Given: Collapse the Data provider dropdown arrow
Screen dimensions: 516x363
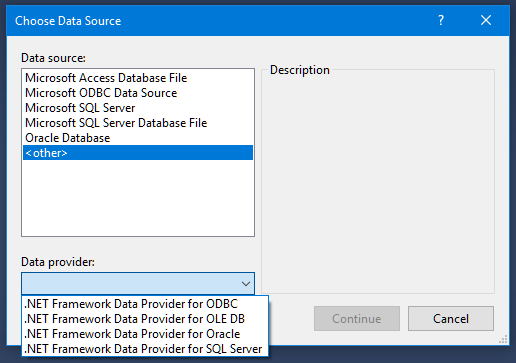Looking at the screenshot, I should pyautogui.click(x=246, y=284).
